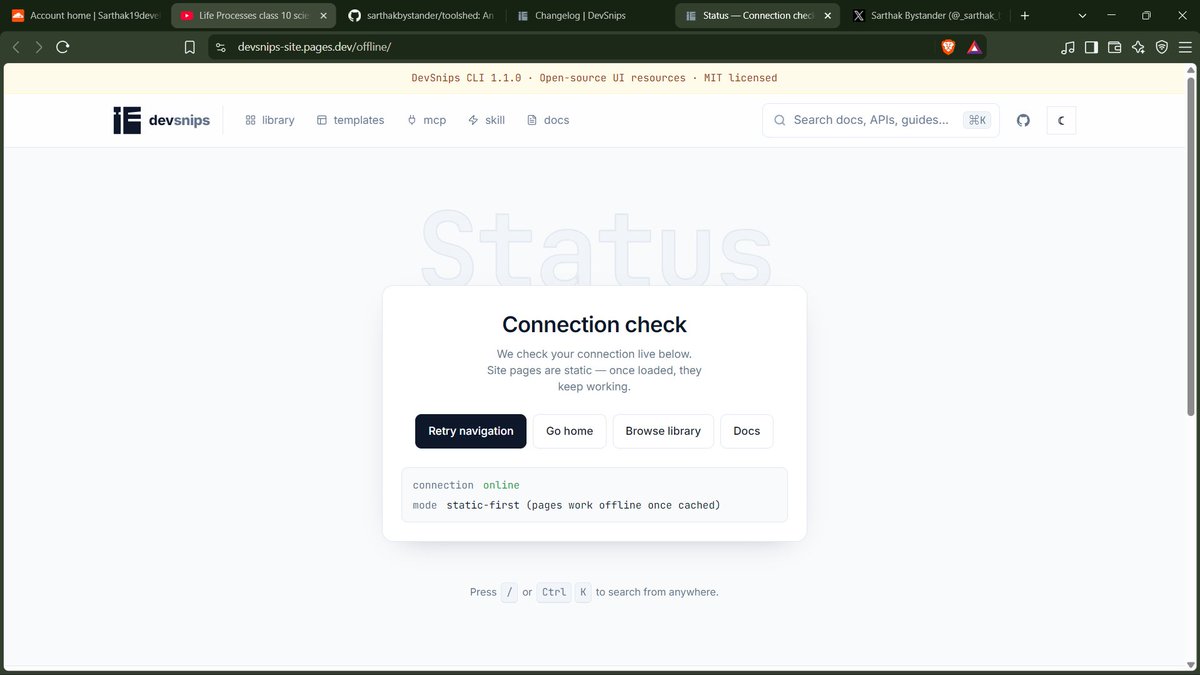Click the browser forward arrow
This screenshot has height=675, width=1200.
tap(39, 47)
